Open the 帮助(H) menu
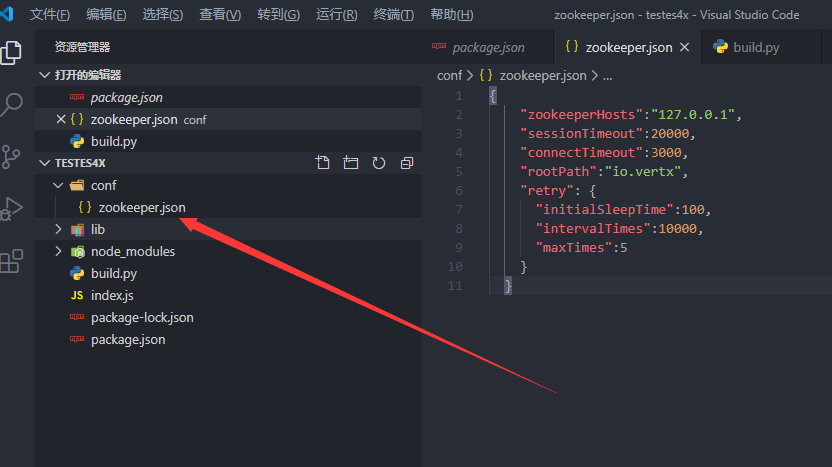 (x=452, y=14)
